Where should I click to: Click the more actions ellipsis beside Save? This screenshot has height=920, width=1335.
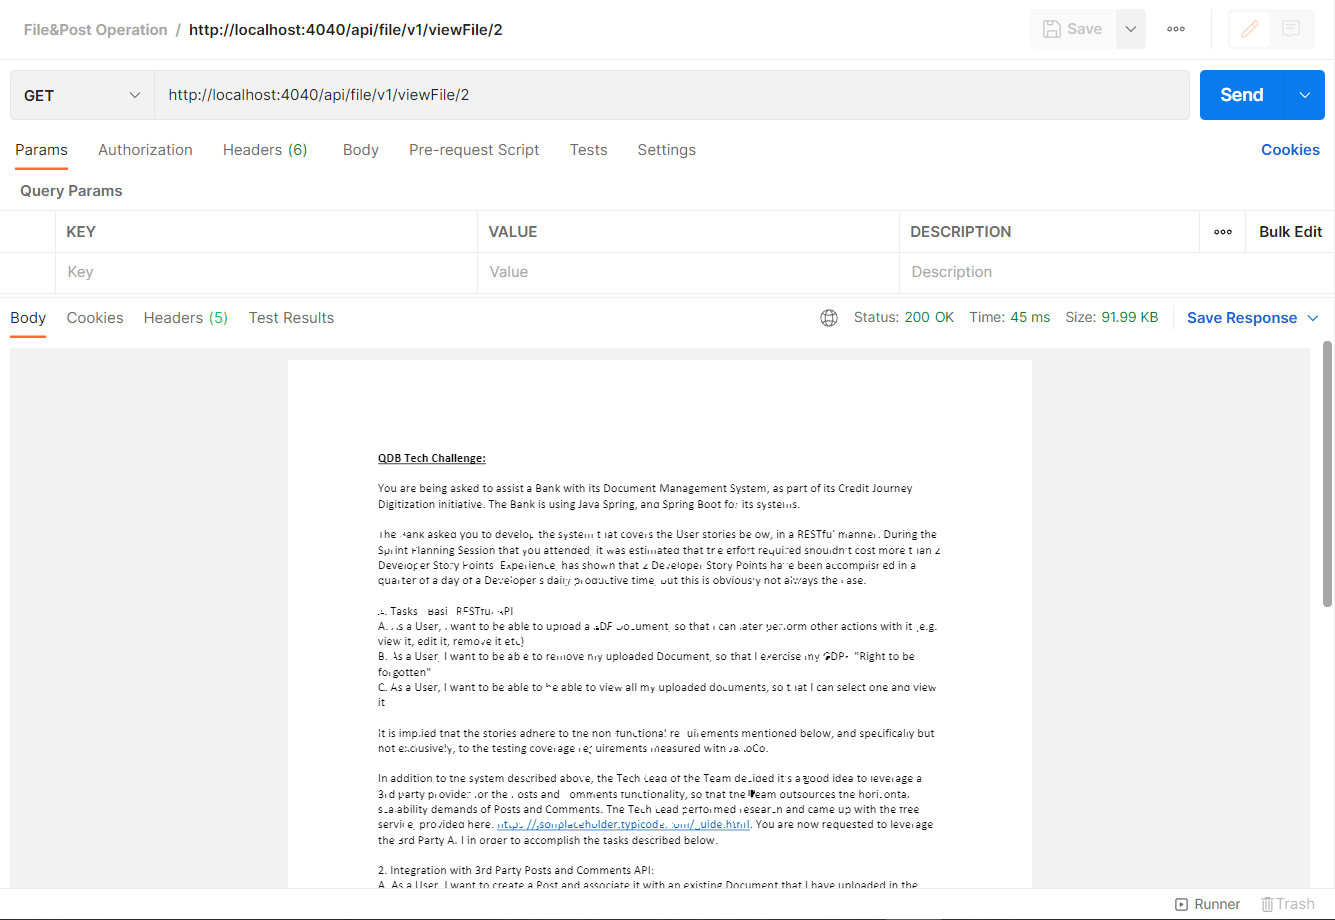(x=1176, y=29)
